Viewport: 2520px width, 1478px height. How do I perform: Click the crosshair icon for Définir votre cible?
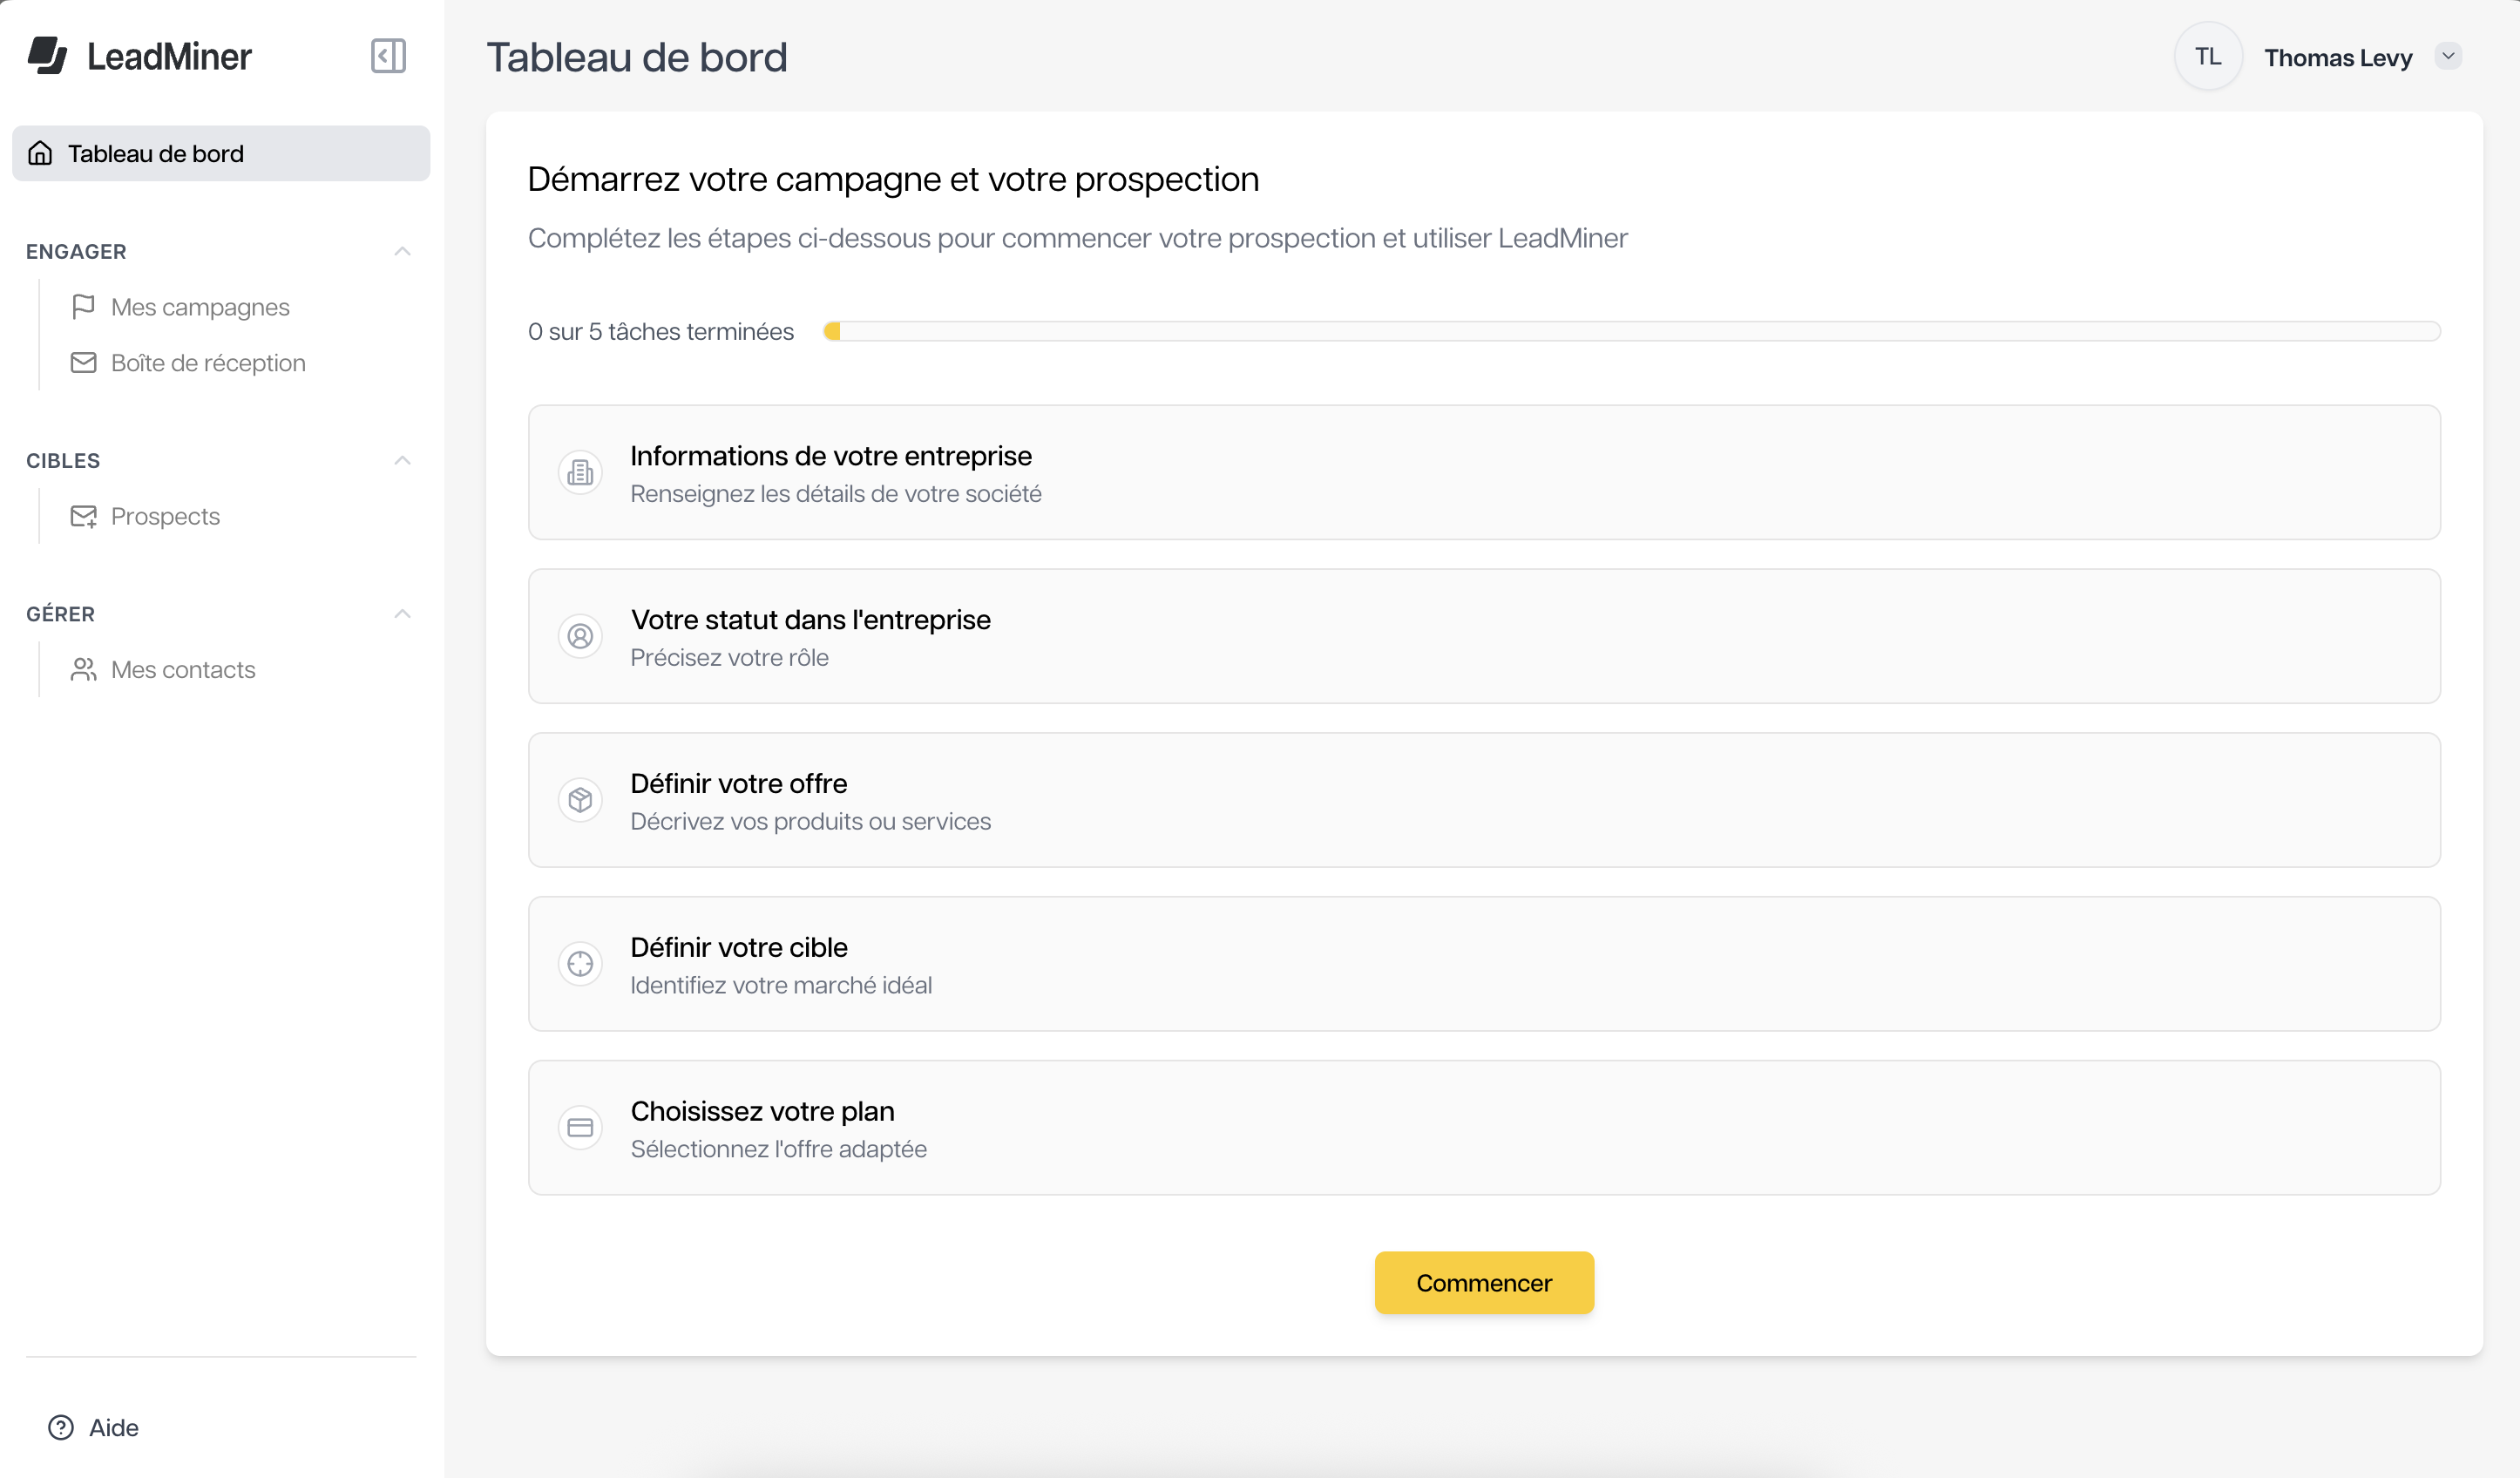[x=580, y=964]
